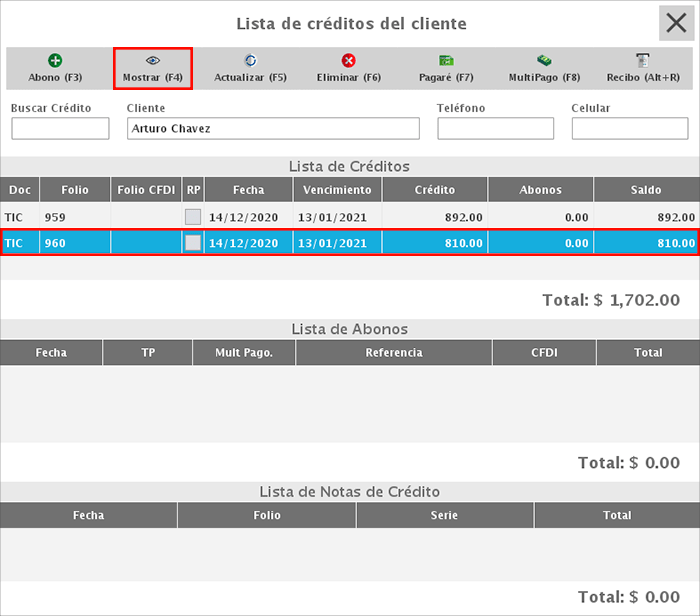Click the RP column header
Image resolution: width=700 pixels, height=616 pixels.
click(193, 190)
